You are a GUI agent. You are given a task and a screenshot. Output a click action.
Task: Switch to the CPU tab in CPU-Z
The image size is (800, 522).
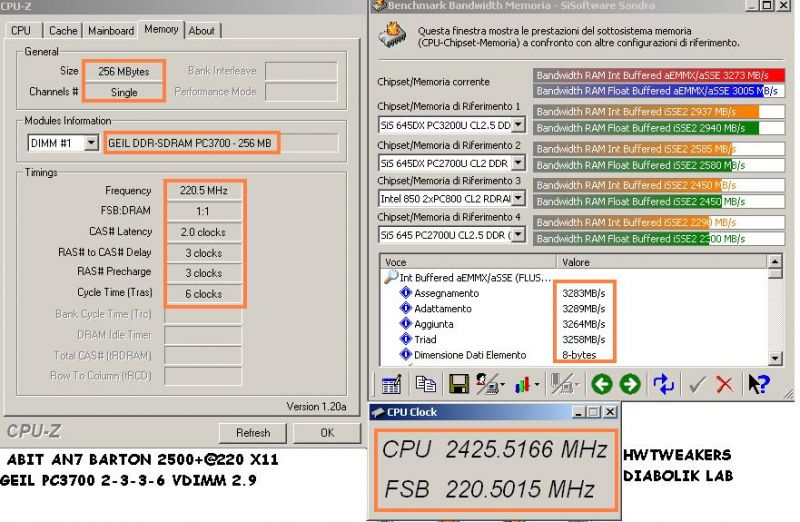(x=21, y=31)
